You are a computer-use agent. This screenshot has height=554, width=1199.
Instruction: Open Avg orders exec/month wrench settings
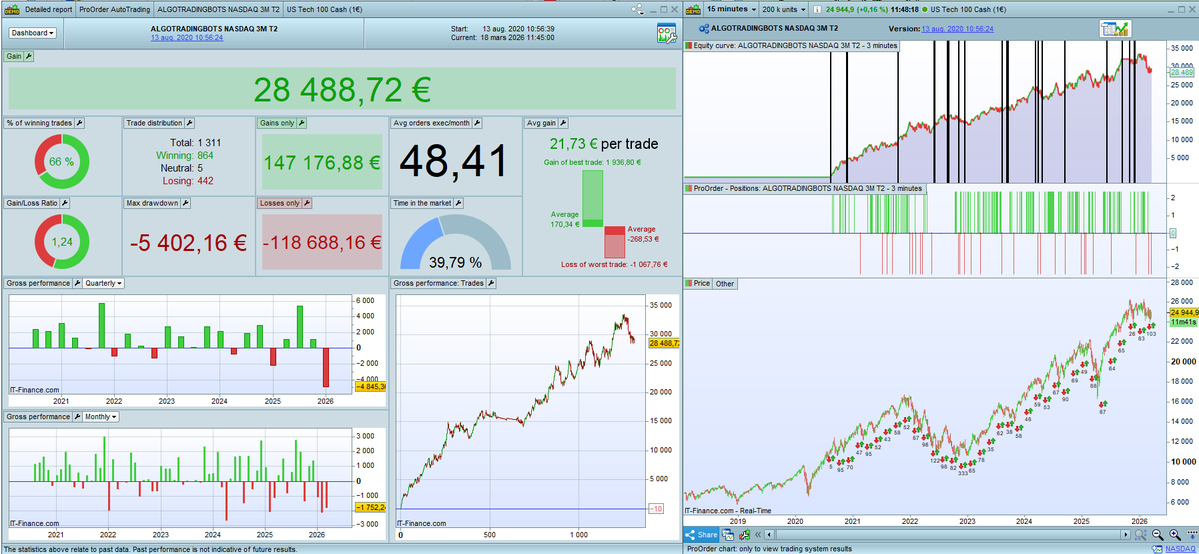pyautogui.click(x=476, y=122)
